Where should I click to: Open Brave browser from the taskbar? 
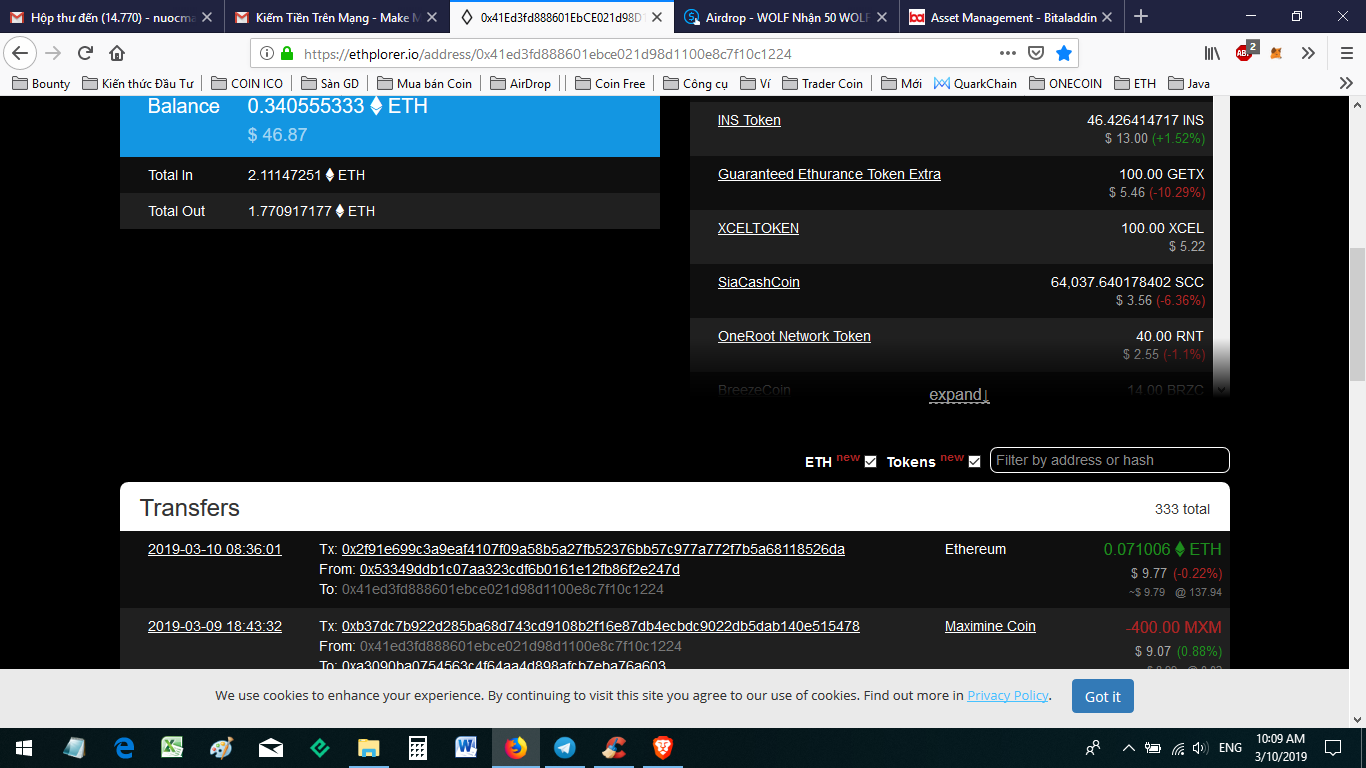click(x=663, y=747)
